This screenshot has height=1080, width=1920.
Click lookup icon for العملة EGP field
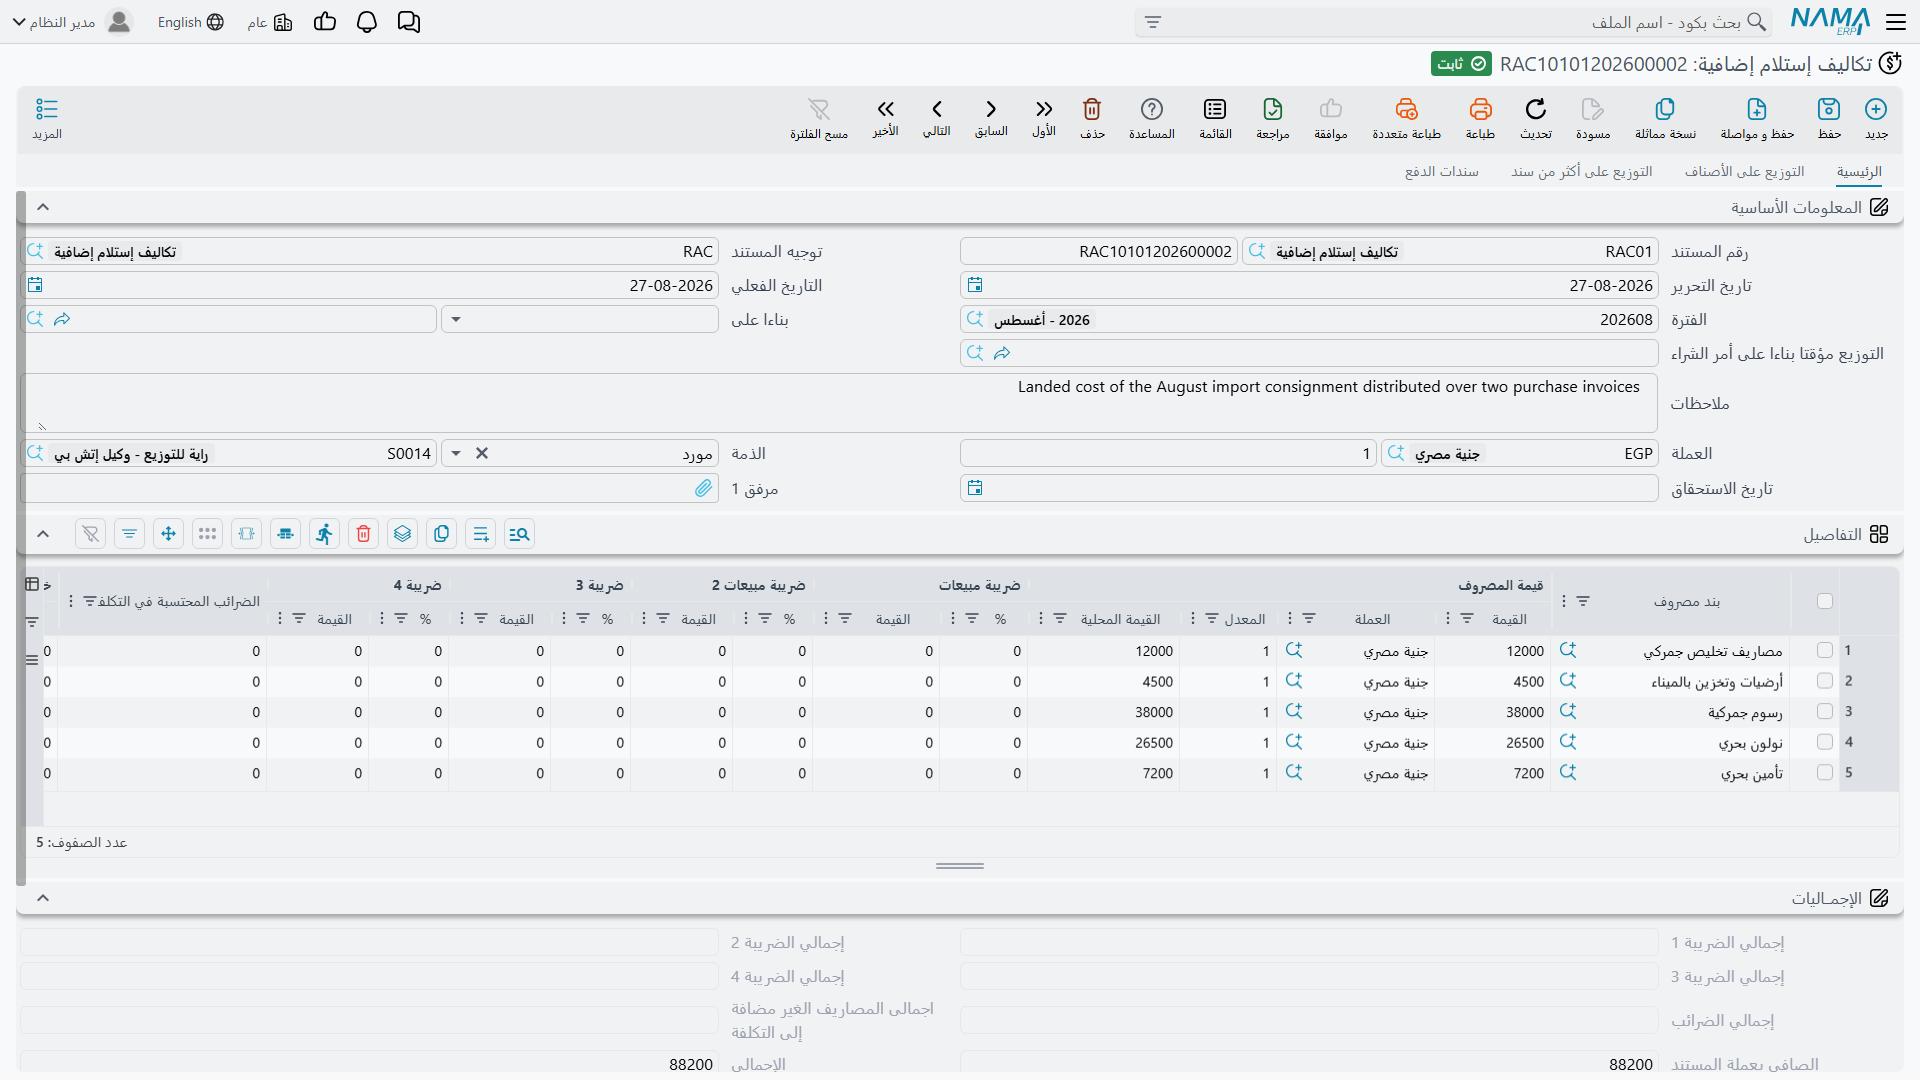(1396, 454)
